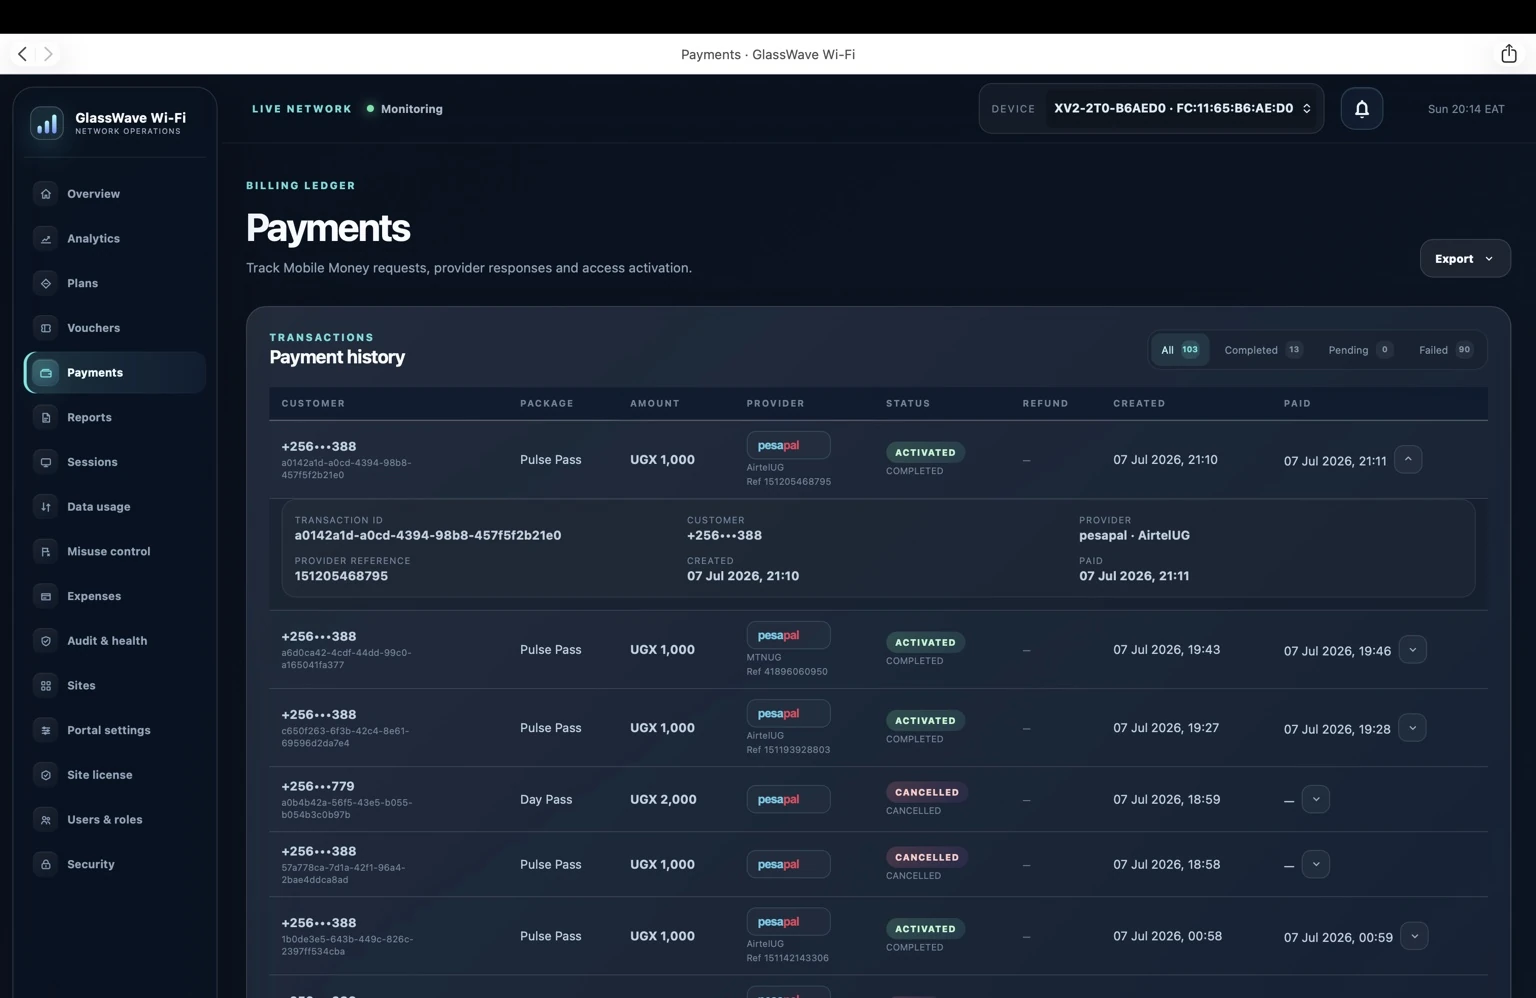
Task: Filter by Pending payments
Action: pos(1360,350)
